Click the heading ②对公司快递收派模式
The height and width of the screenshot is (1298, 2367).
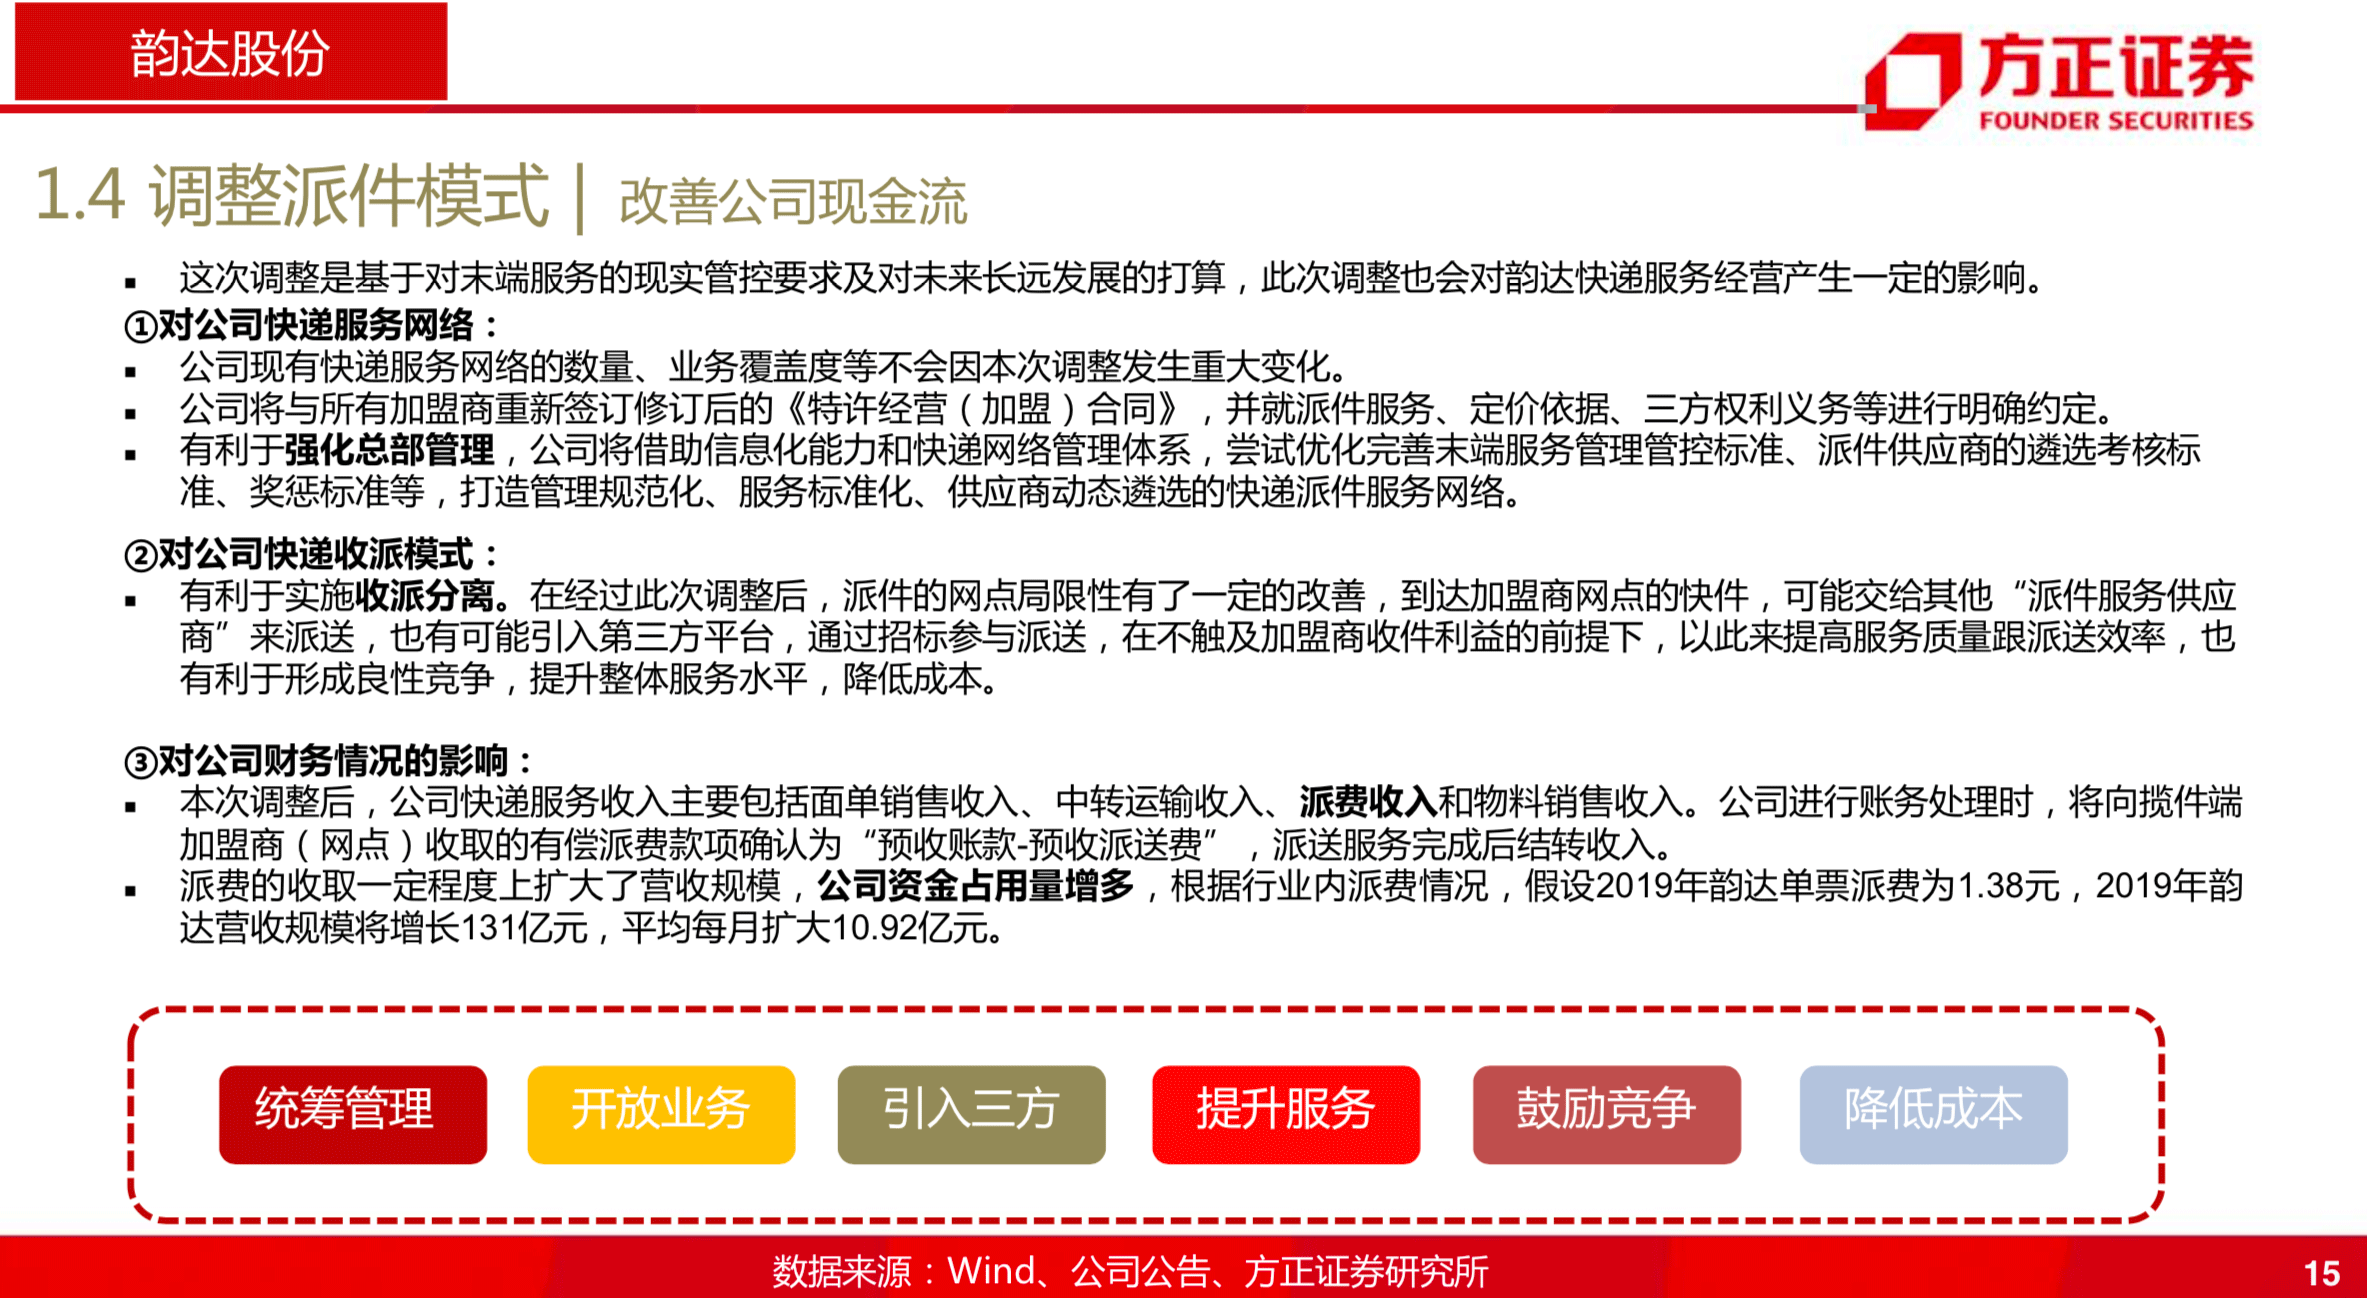[x=310, y=554]
